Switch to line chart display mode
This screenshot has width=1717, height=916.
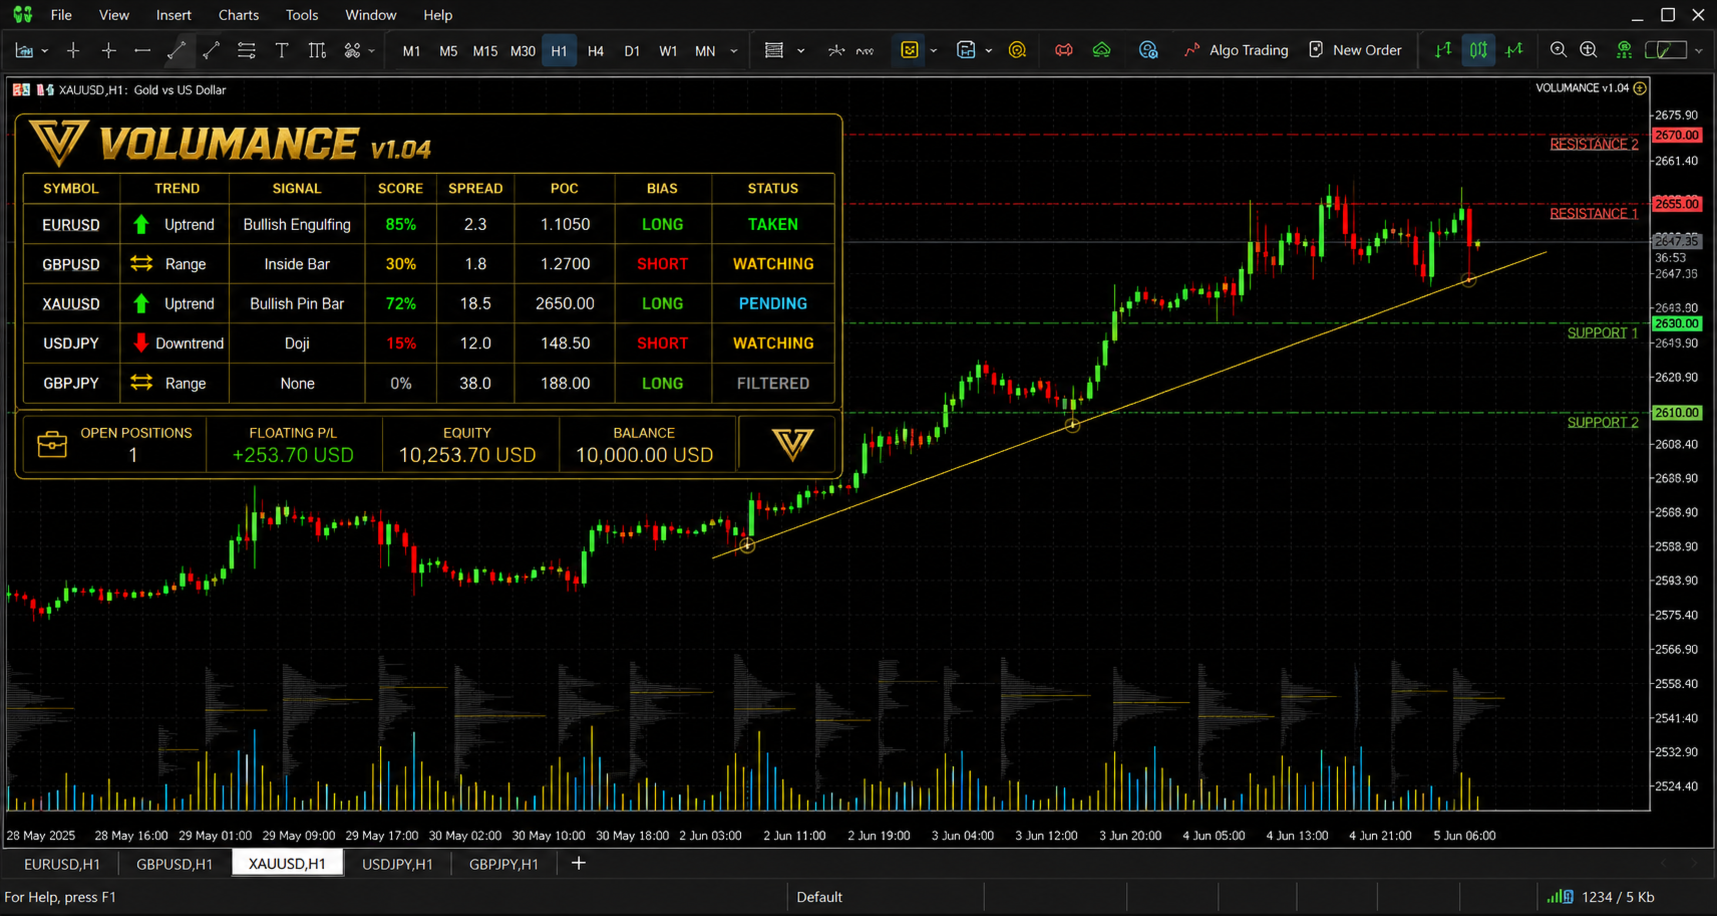click(1515, 50)
